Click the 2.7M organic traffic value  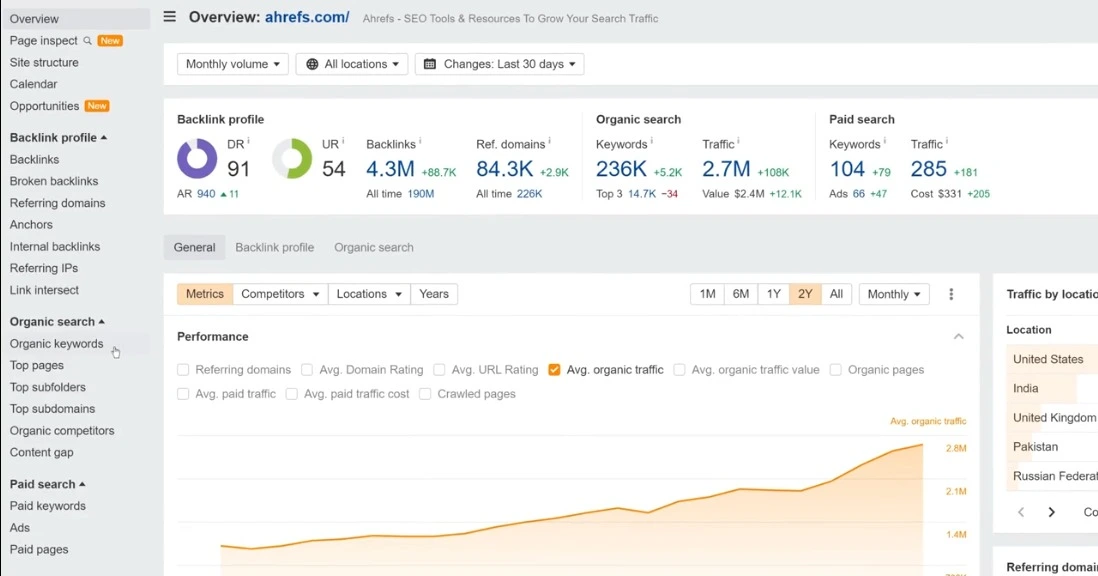click(726, 169)
